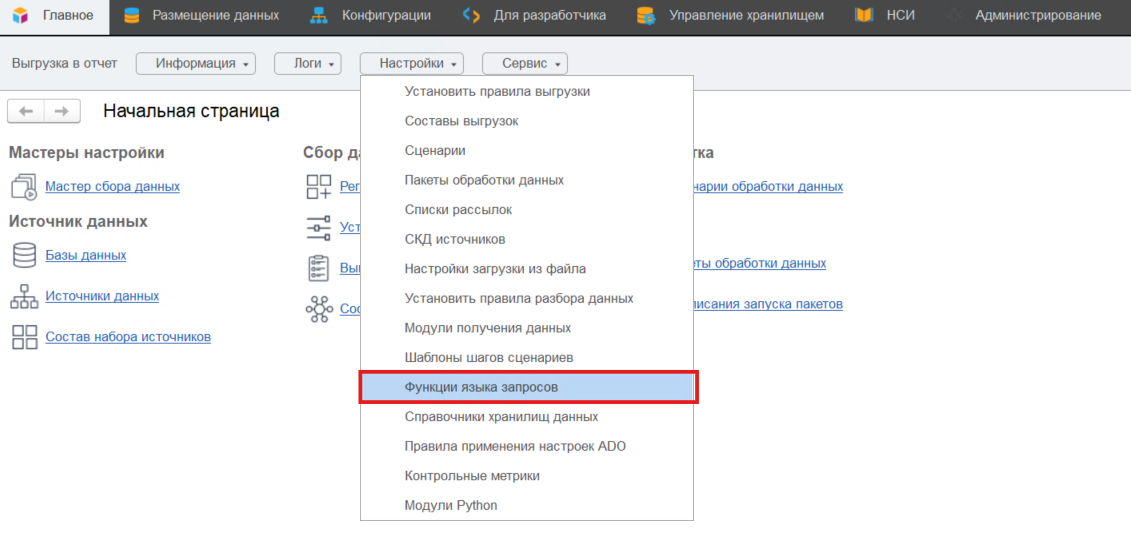Click the Источники данных hierarchy icon

click(23, 297)
